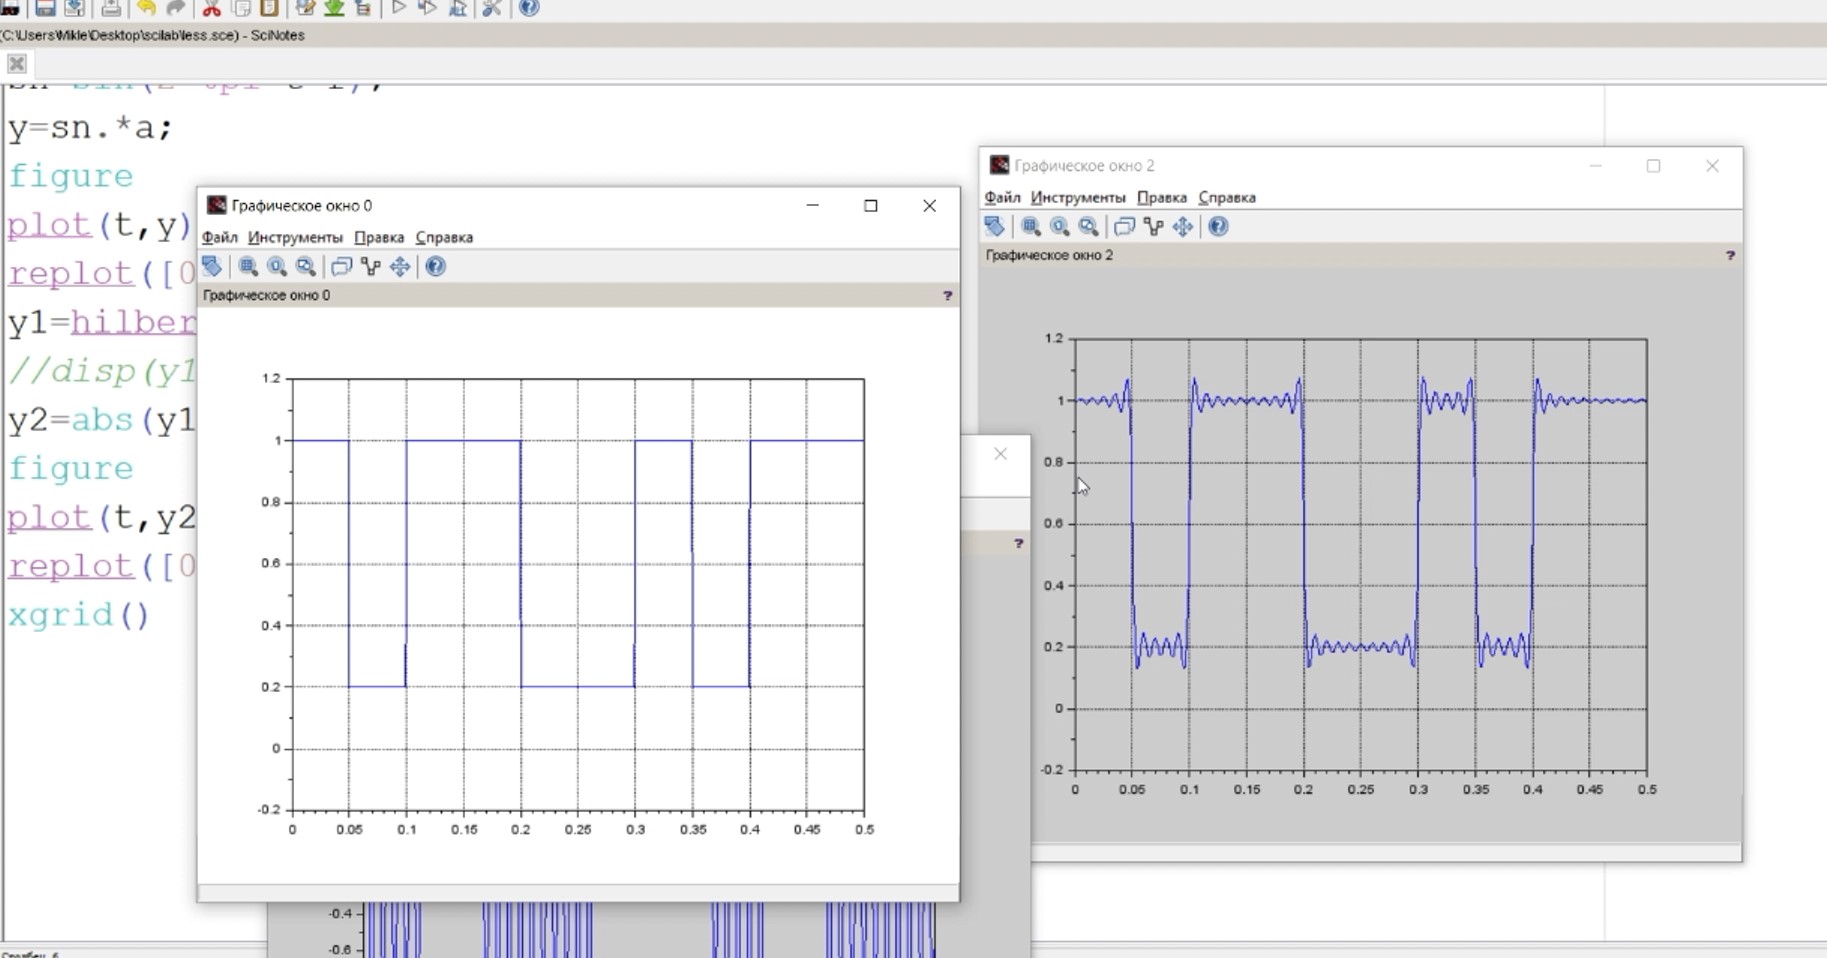Open SciNotes help with the blue question icon
Image resolution: width=1827 pixels, height=958 pixels.
pyautogui.click(x=529, y=8)
